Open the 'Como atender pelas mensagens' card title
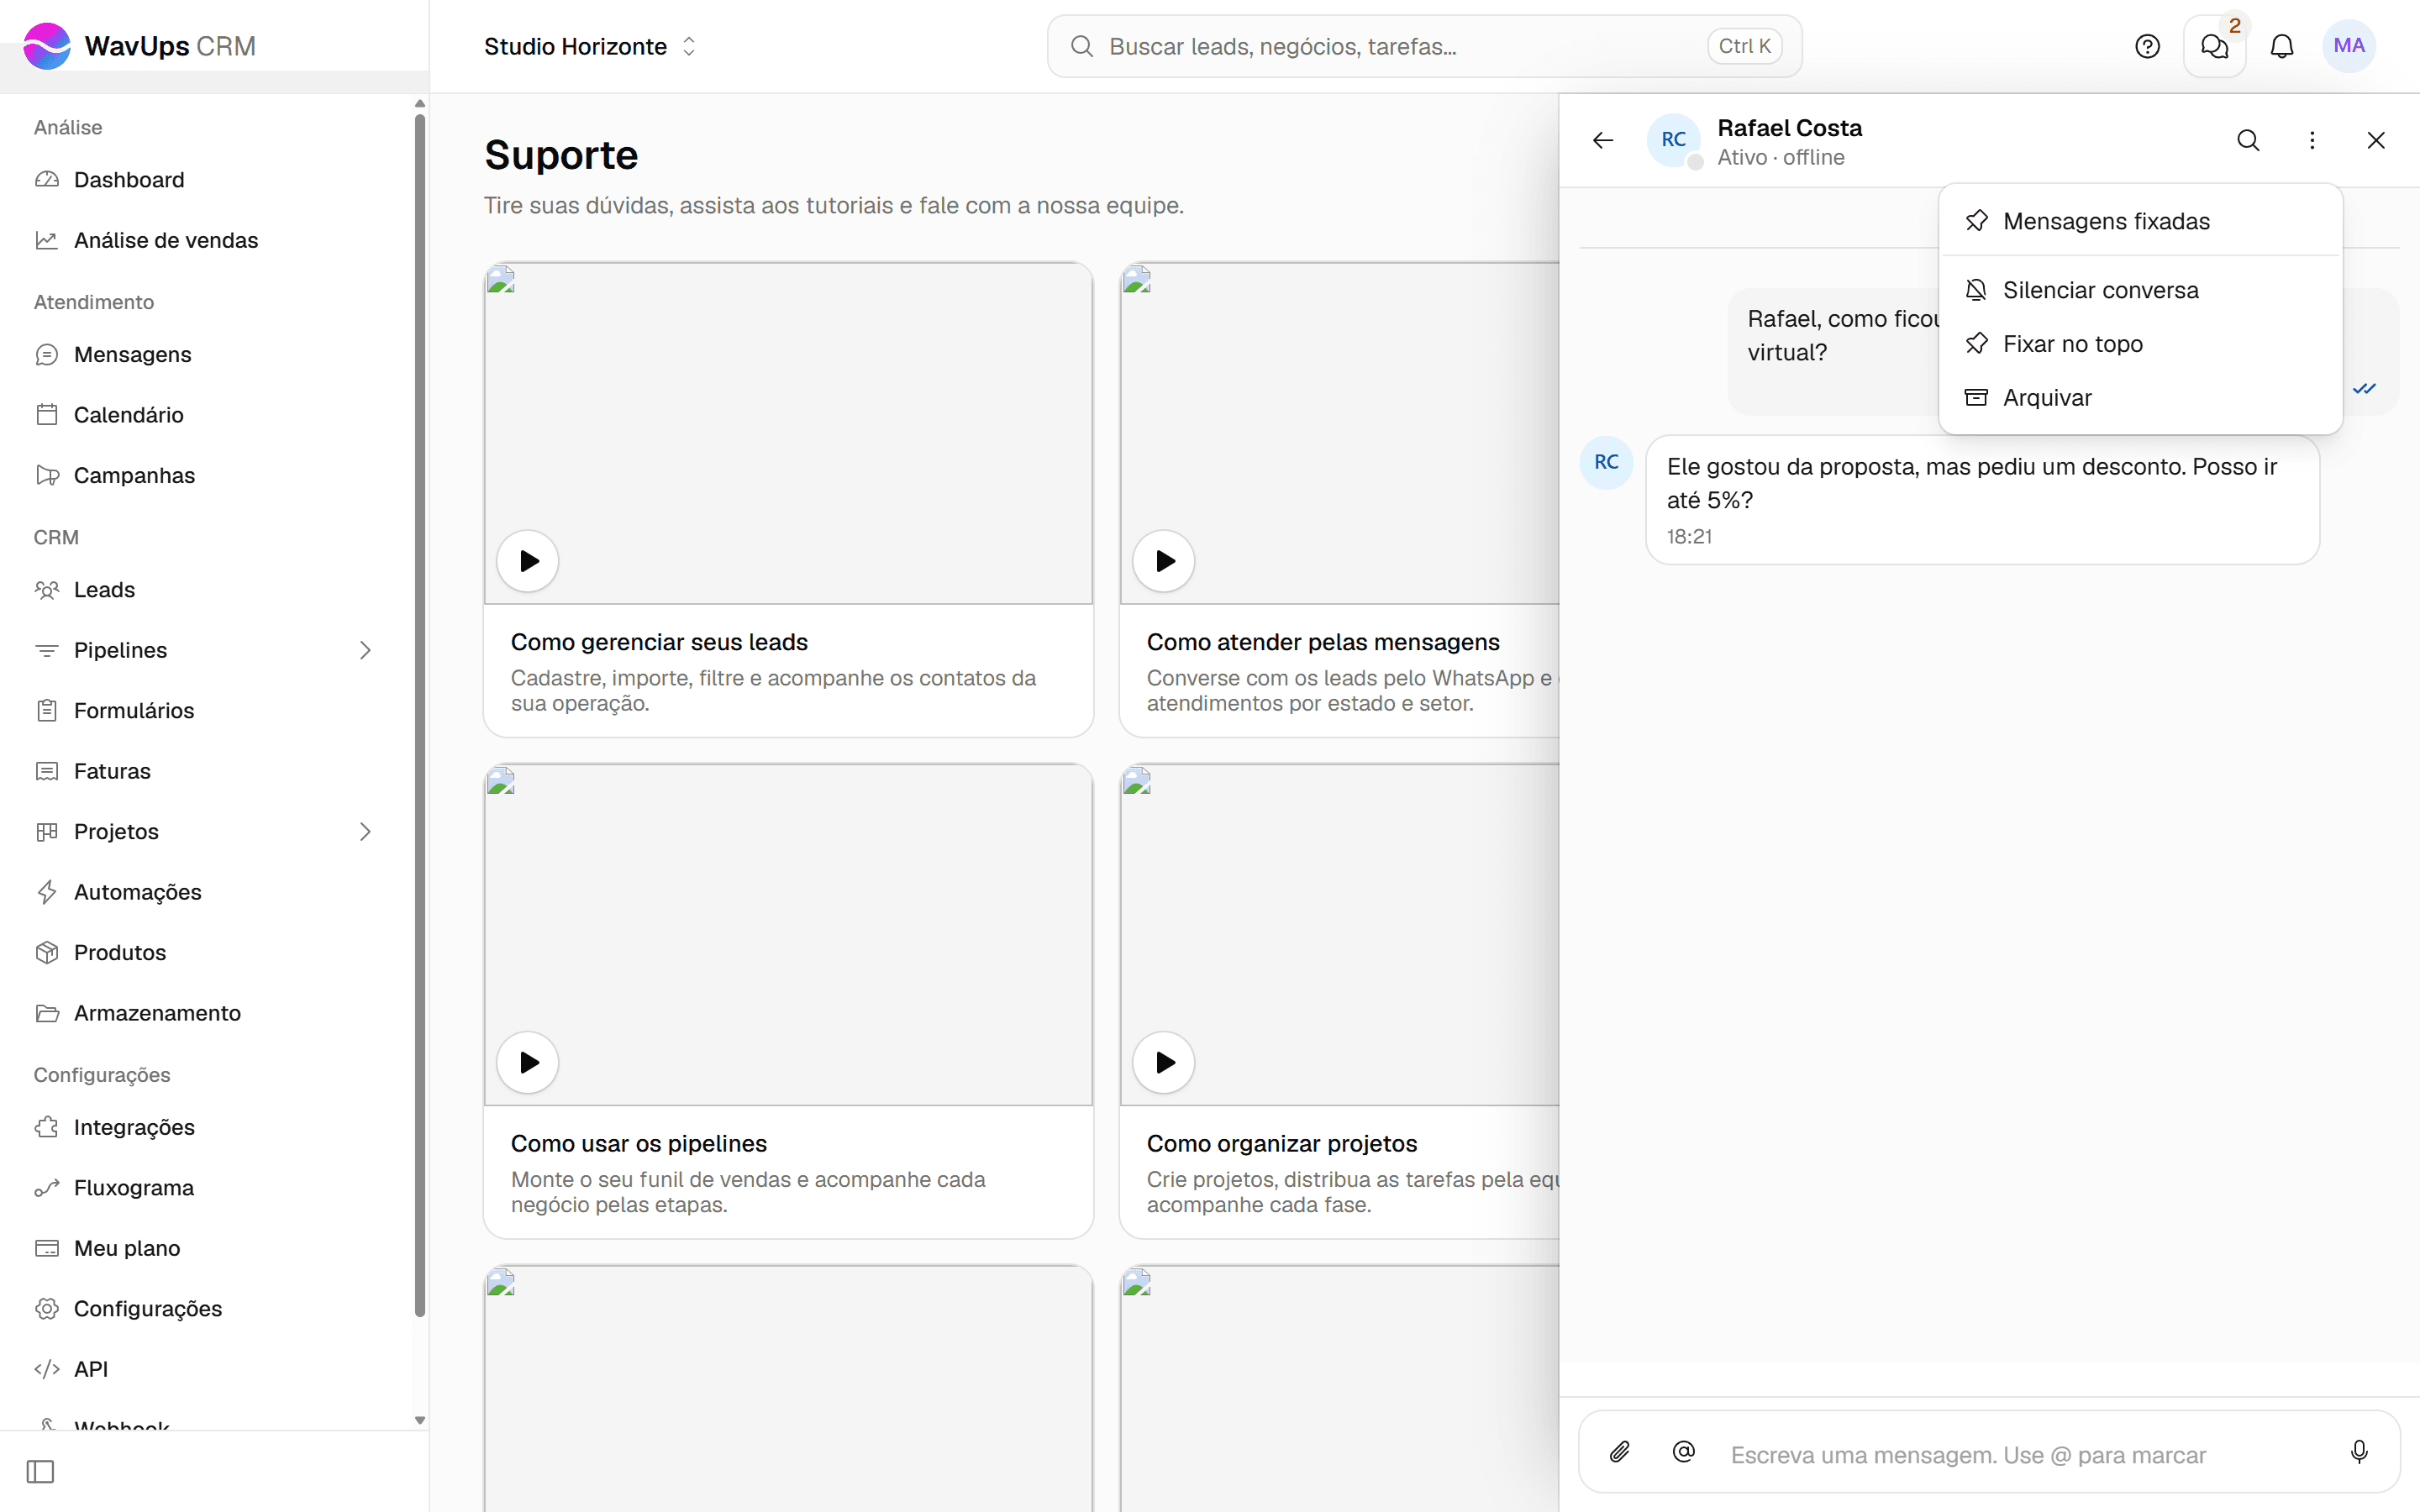 (1323, 642)
